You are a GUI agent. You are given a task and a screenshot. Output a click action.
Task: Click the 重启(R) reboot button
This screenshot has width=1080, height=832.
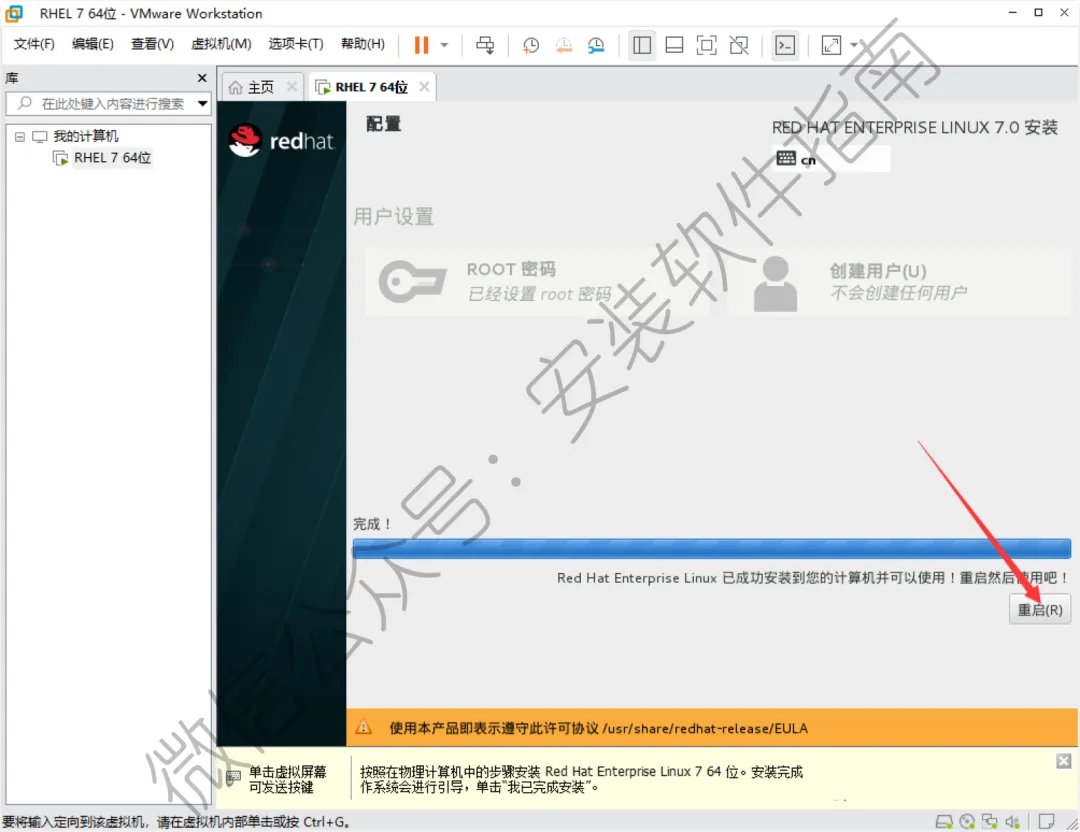coord(1040,610)
